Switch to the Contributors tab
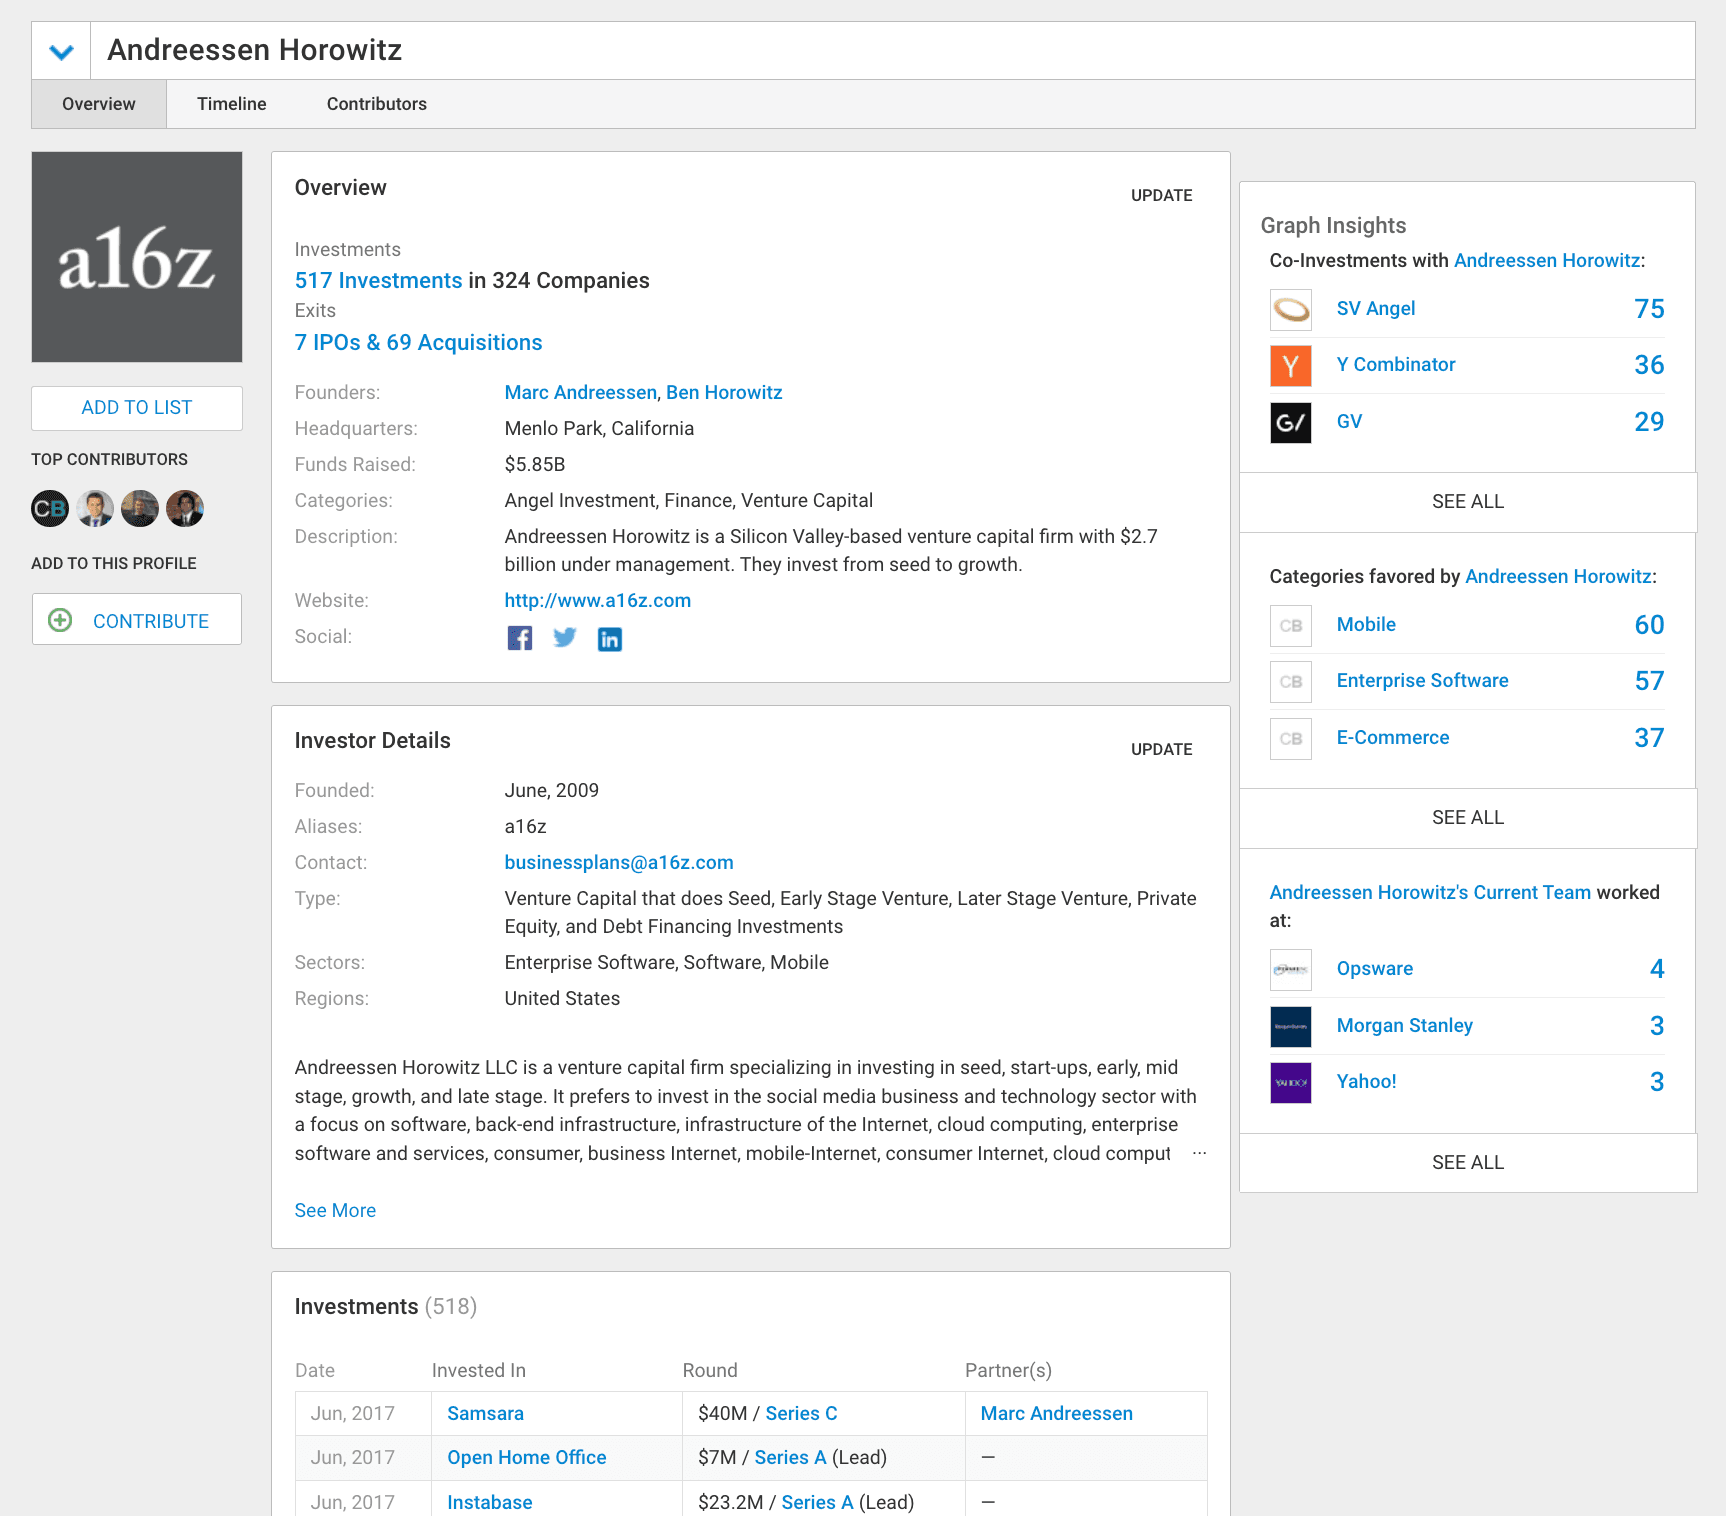The width and height of the screenshot is (1726, 1516). pos(376,104)
